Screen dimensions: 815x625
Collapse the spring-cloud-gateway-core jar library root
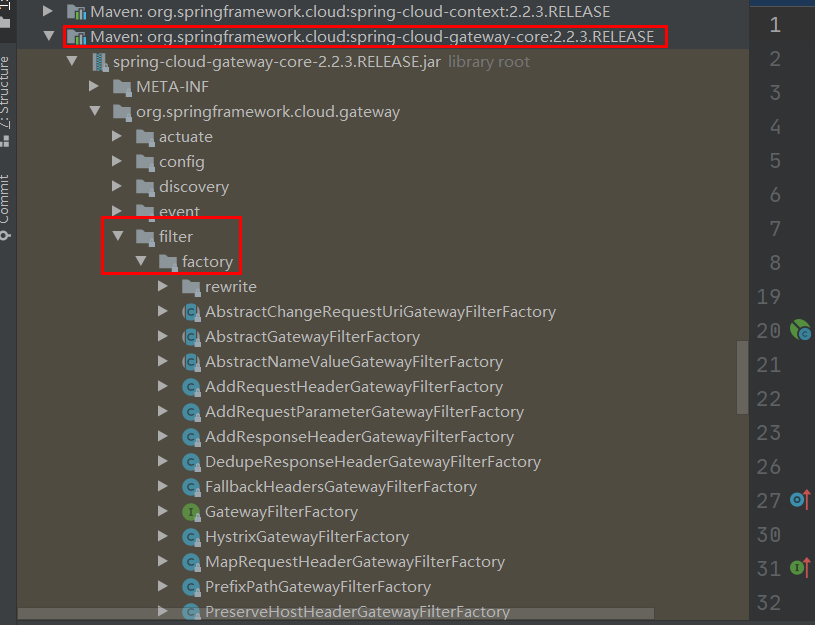click(72, 61)
